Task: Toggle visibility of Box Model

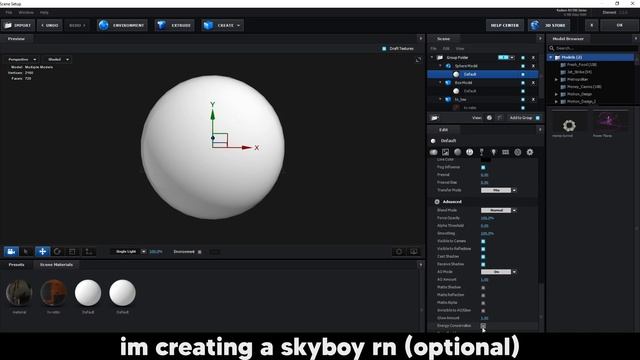Action: (523, 83)
